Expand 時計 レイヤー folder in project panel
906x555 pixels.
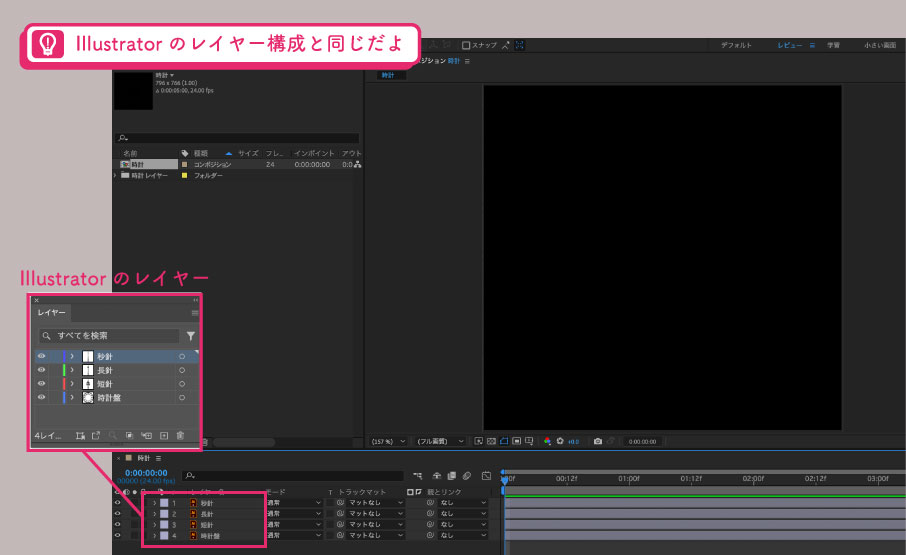point(115,175)
